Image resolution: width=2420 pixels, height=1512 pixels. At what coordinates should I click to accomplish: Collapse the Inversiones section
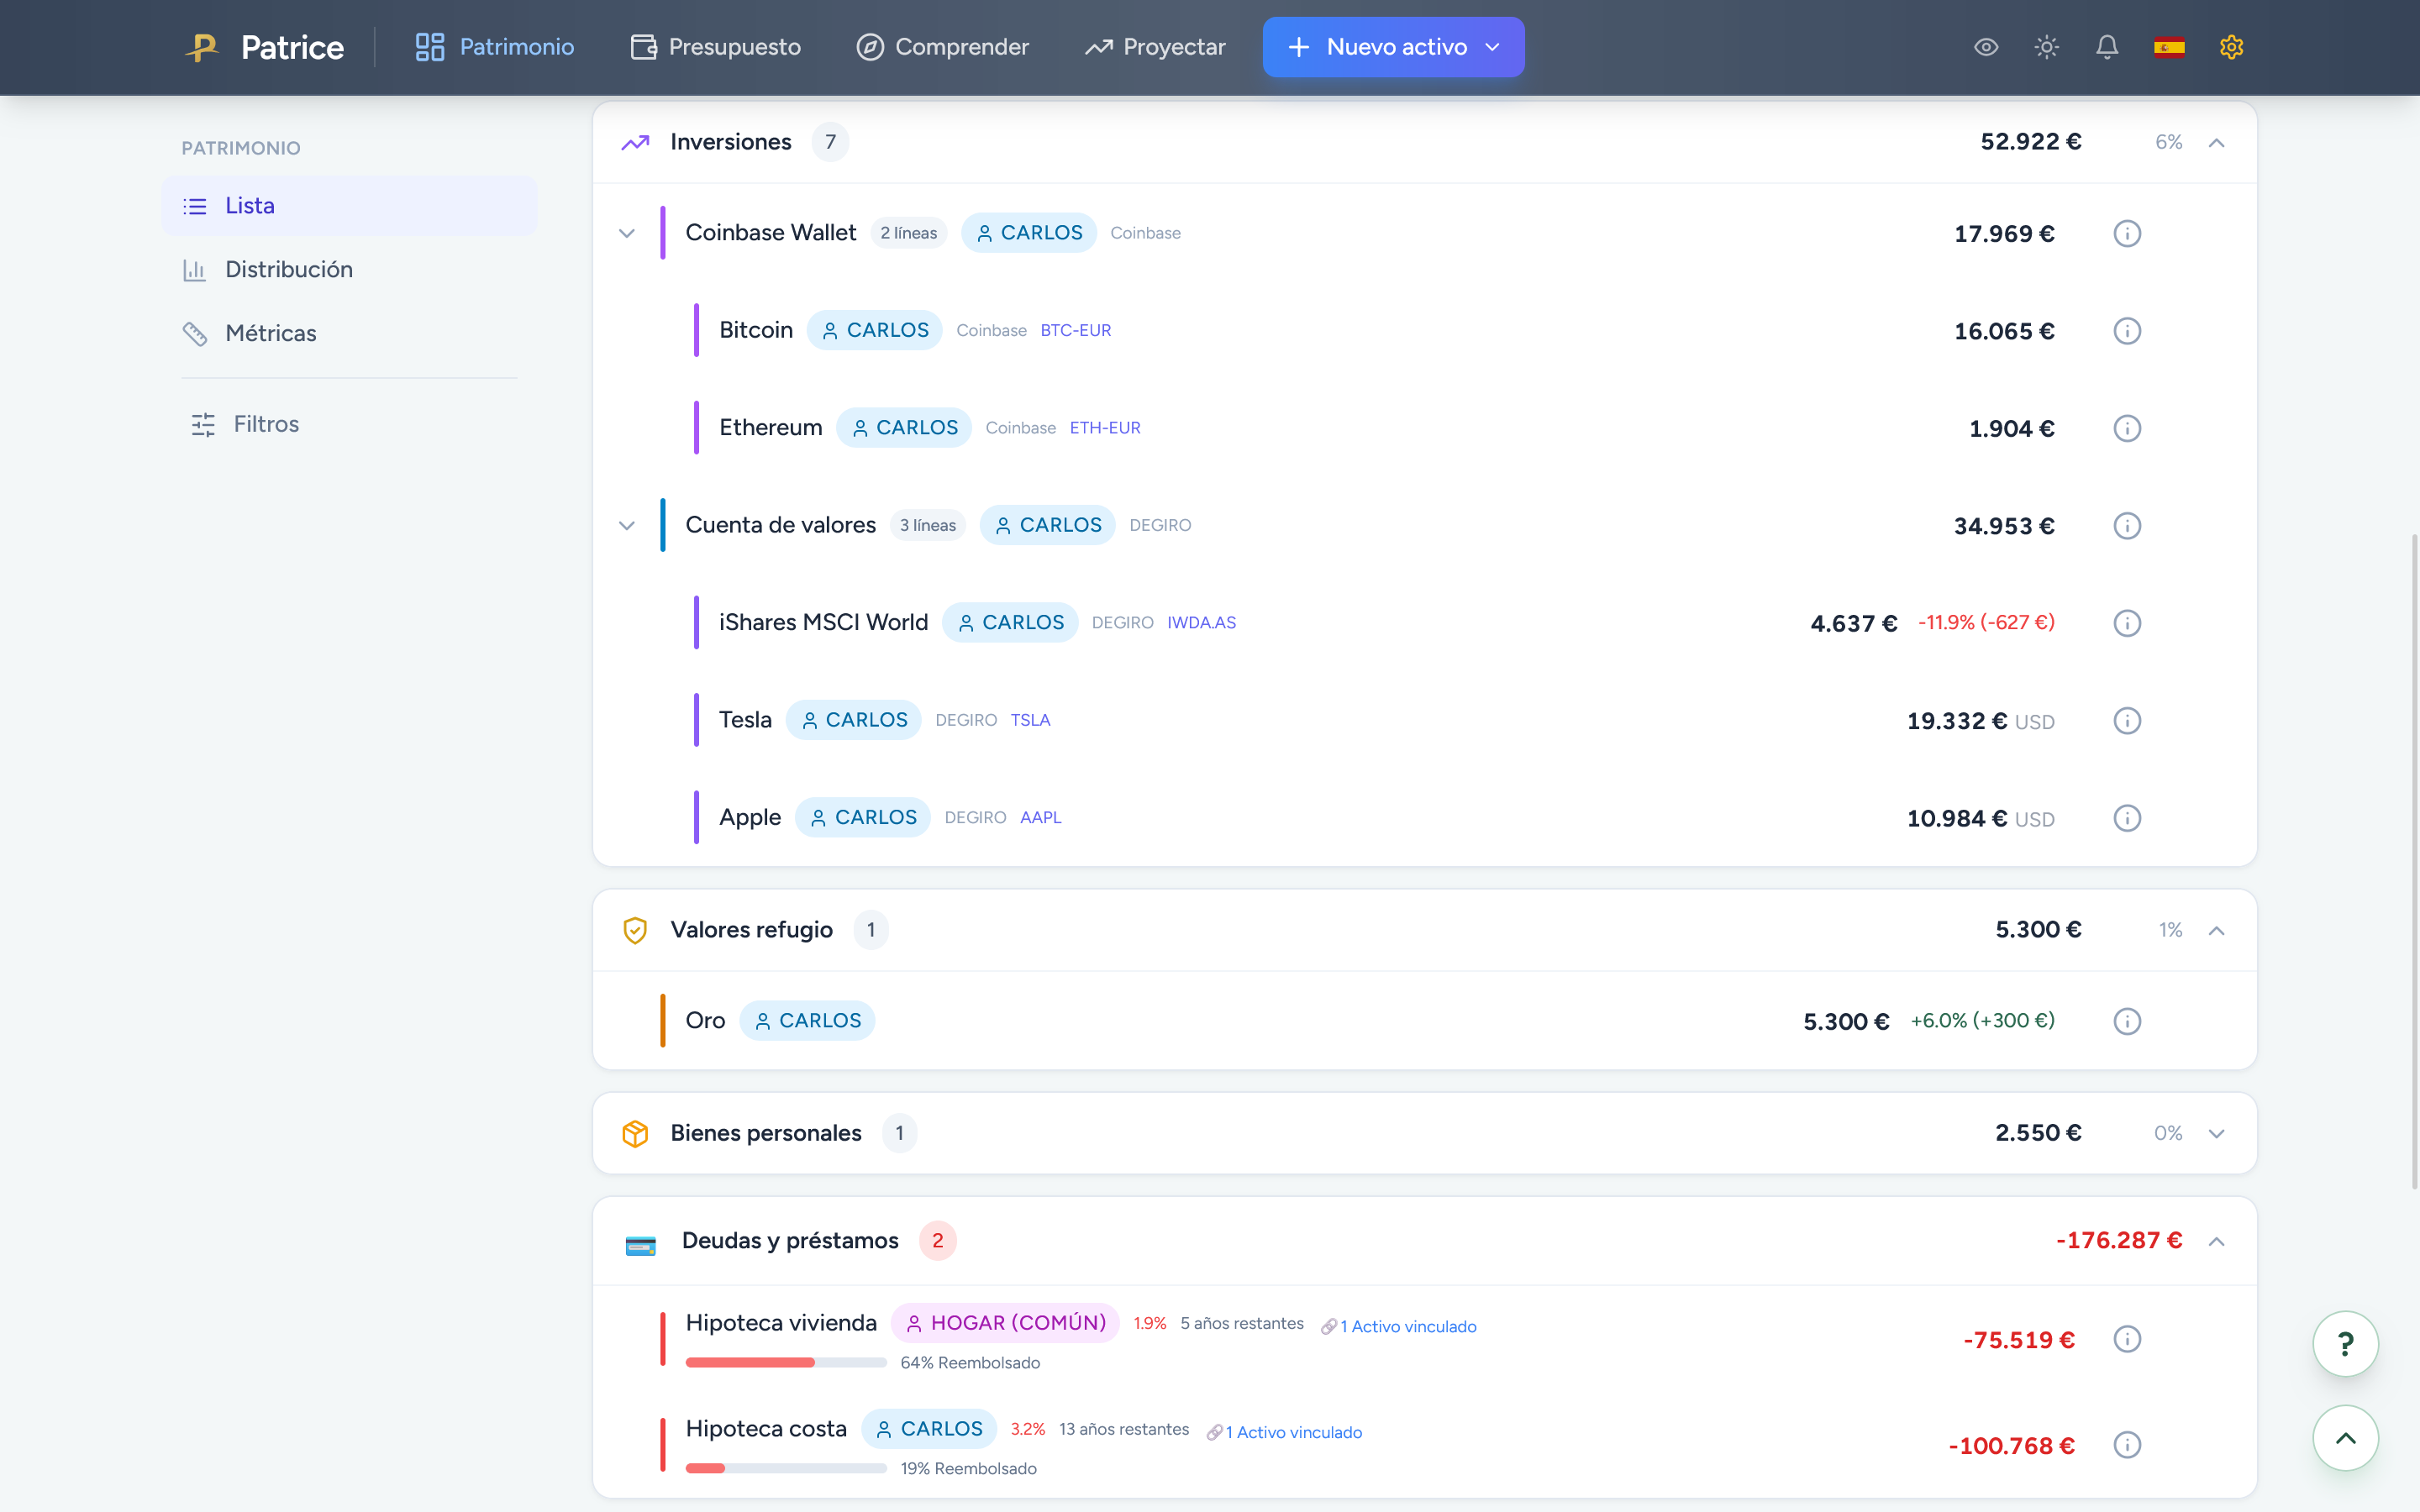(x=2216, y=143)
